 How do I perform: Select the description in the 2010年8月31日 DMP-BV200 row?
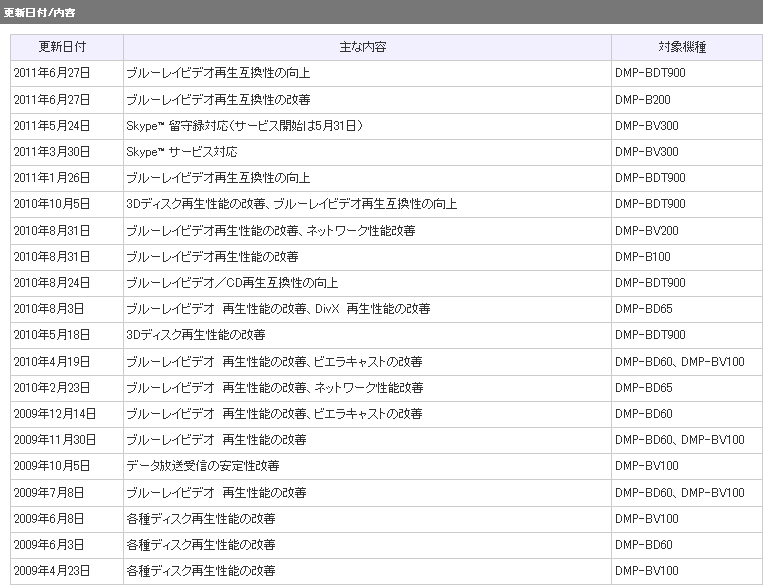[367, 231]
